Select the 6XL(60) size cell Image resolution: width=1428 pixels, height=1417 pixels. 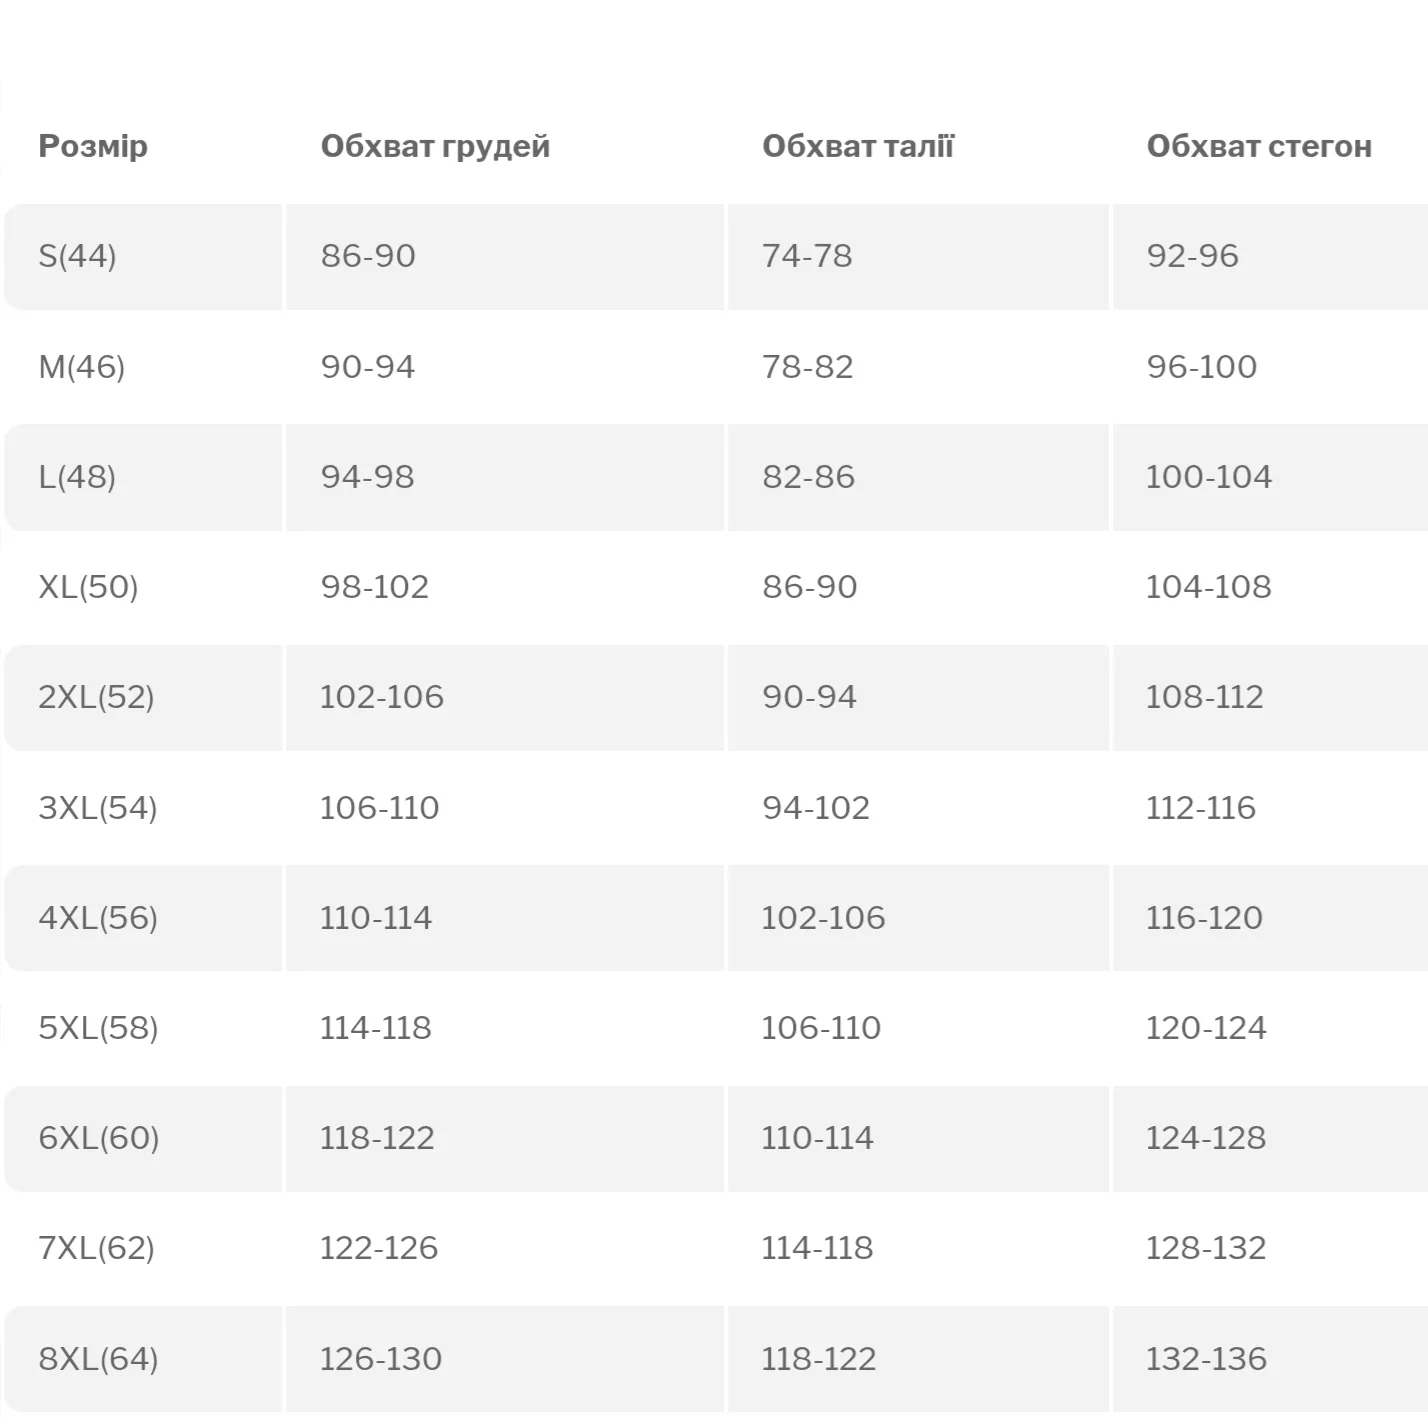pyautogui.click(x=99, y=1138)
